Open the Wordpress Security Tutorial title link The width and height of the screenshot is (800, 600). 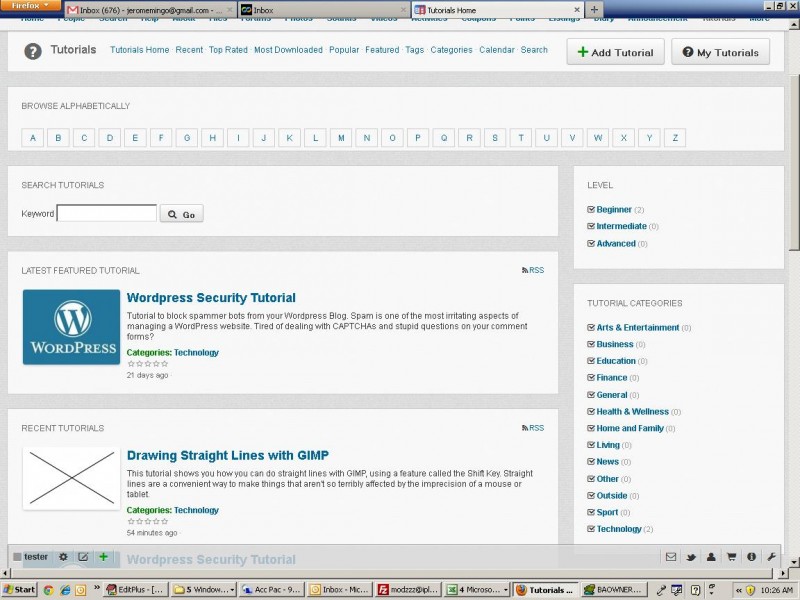[211, 298]
